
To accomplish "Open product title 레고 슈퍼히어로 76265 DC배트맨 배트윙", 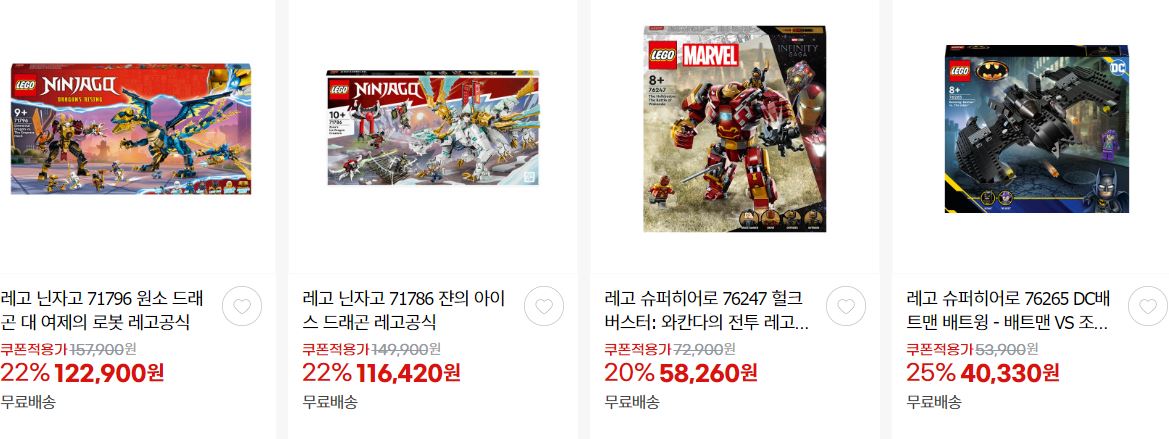I will 1009,311.
